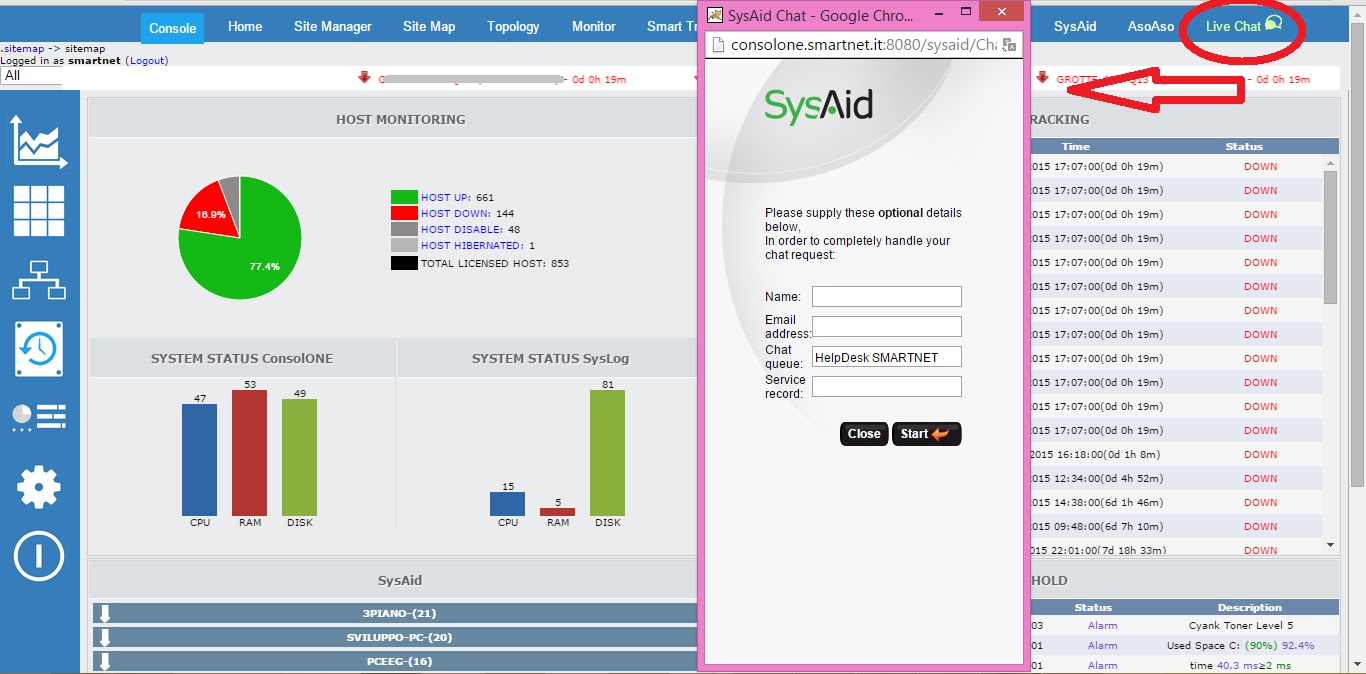Select the monitoring graph icon in the sidebar
Screen dimensions: 1366x674
[40, 142]
